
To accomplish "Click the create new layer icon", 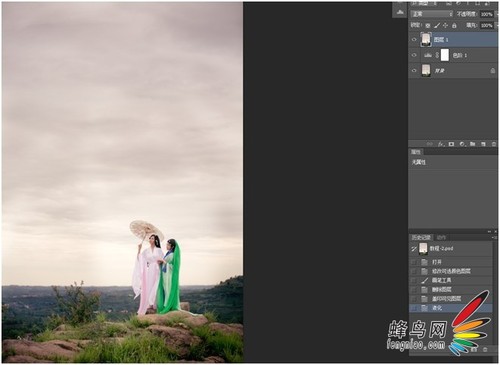I will [483, 144].
